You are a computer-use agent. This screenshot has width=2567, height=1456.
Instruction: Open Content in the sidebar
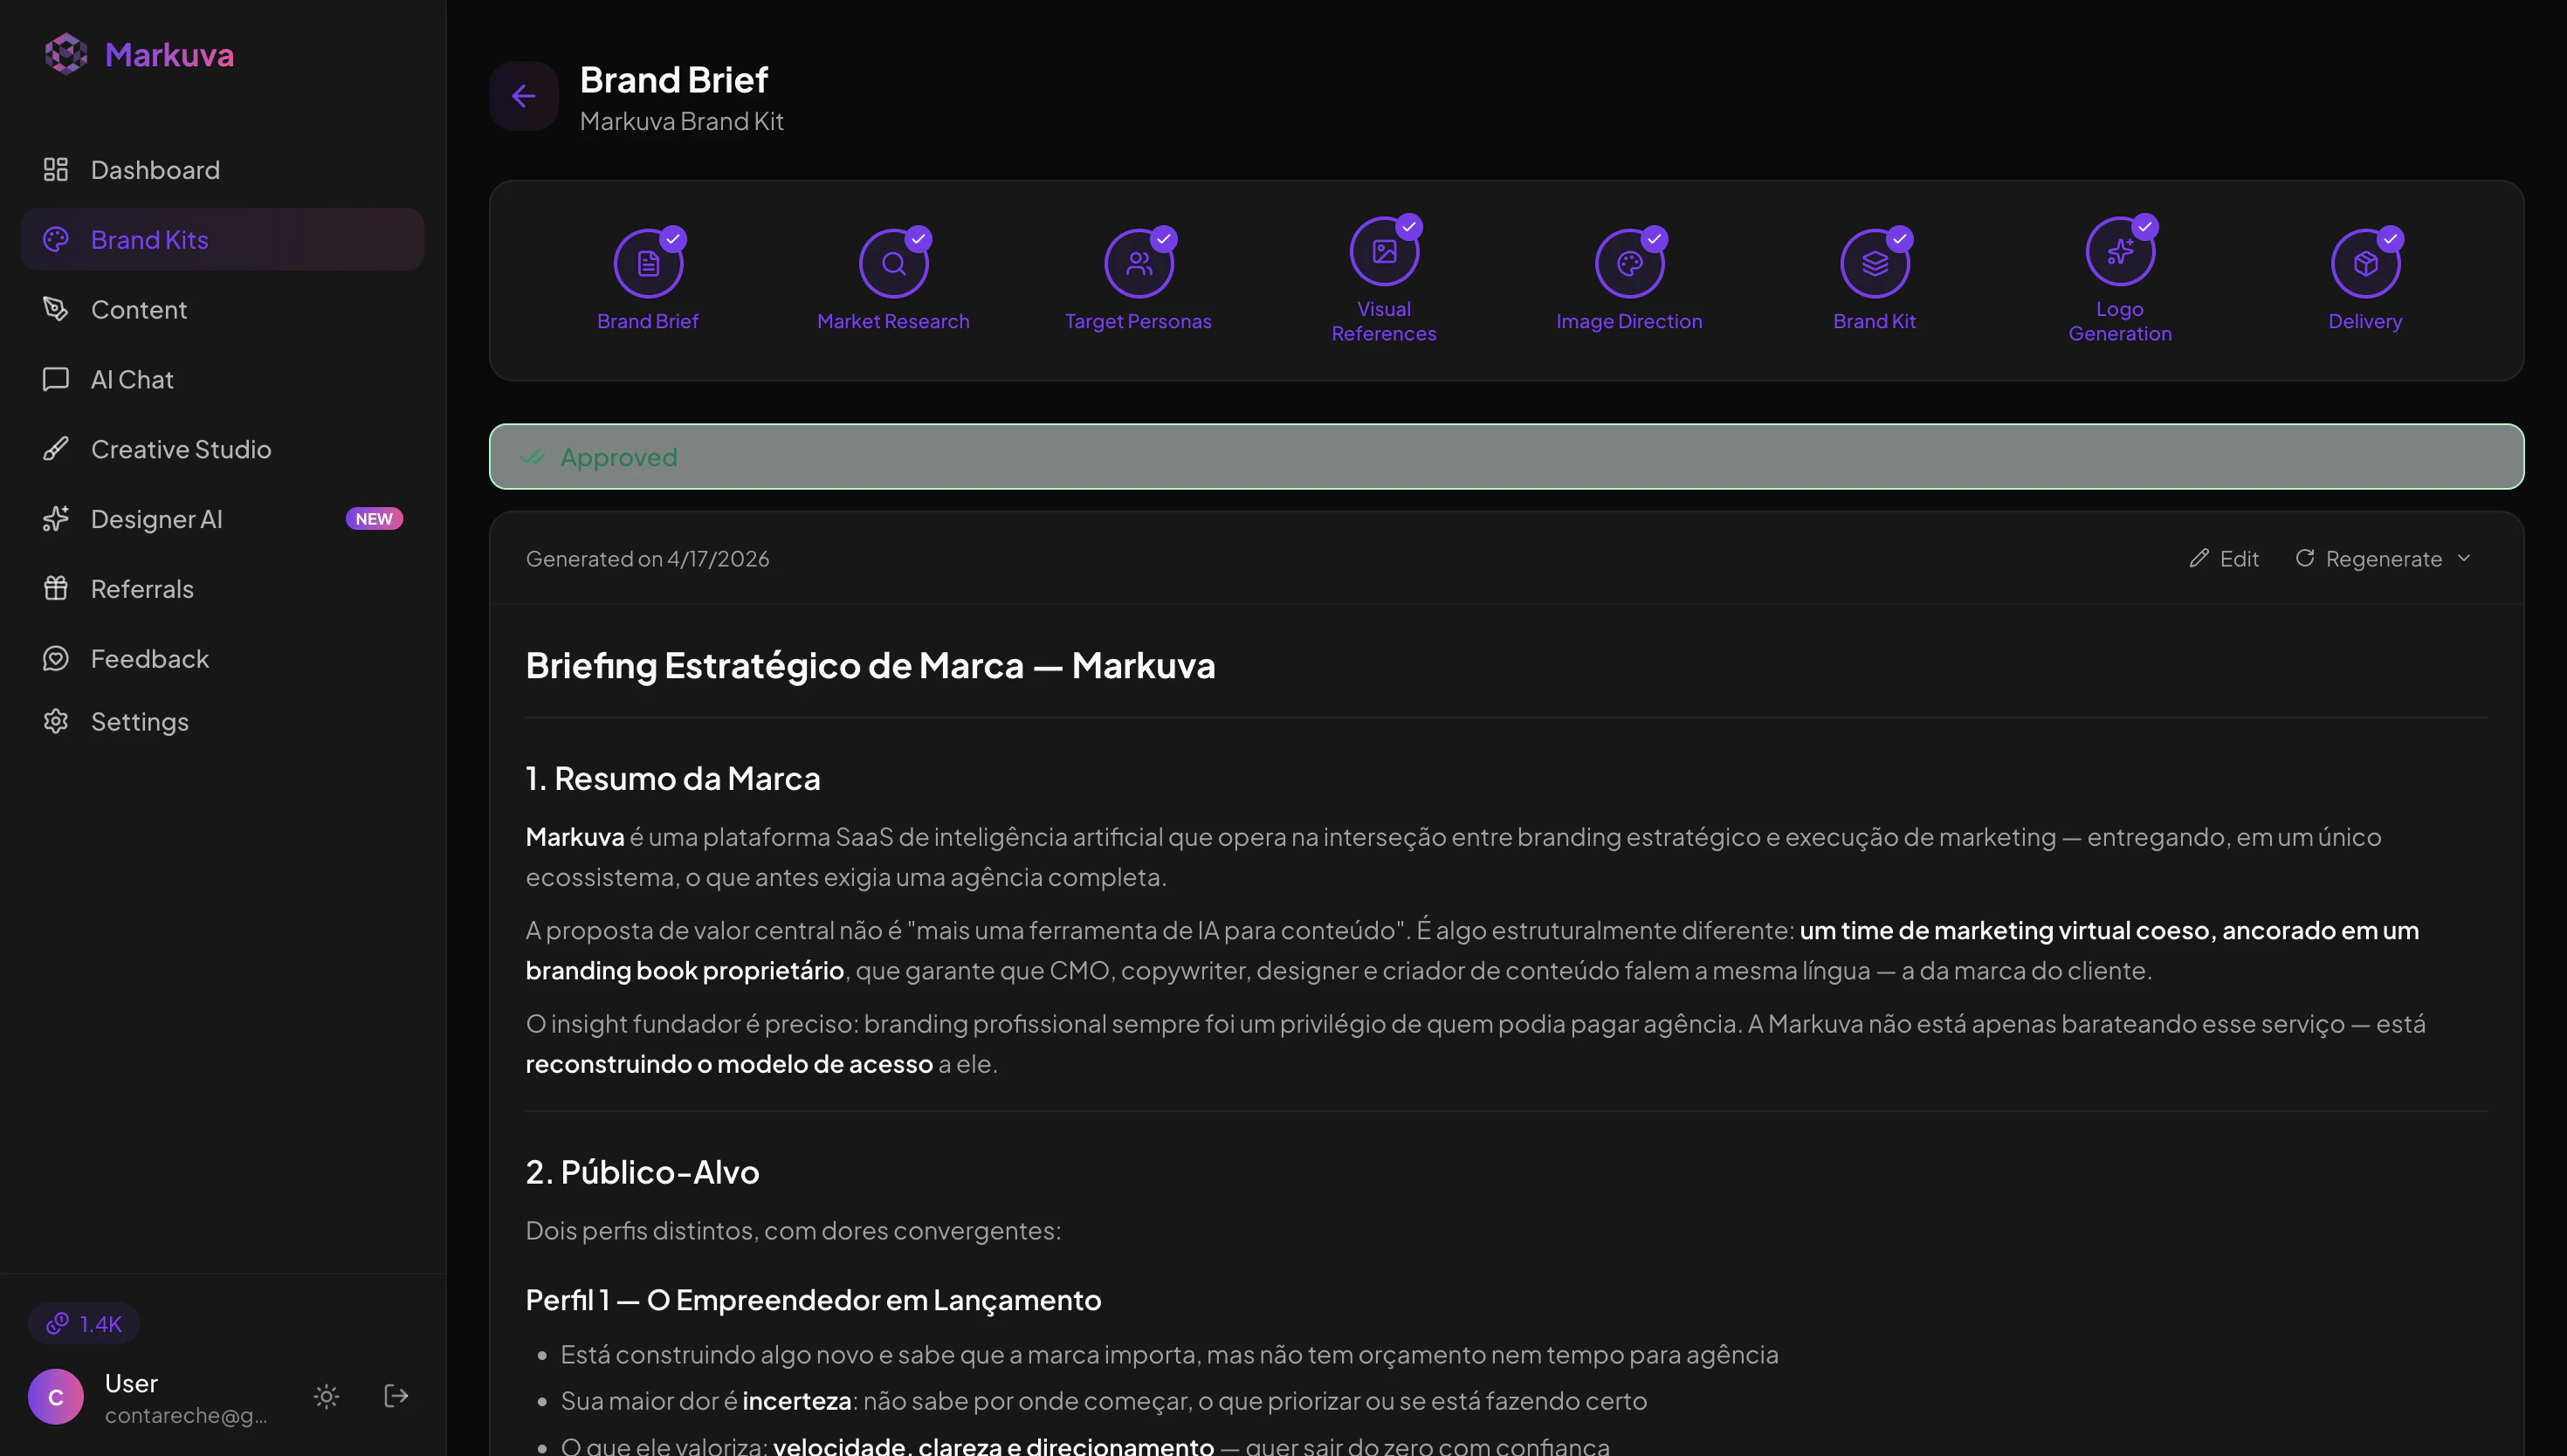coord(222,309)
